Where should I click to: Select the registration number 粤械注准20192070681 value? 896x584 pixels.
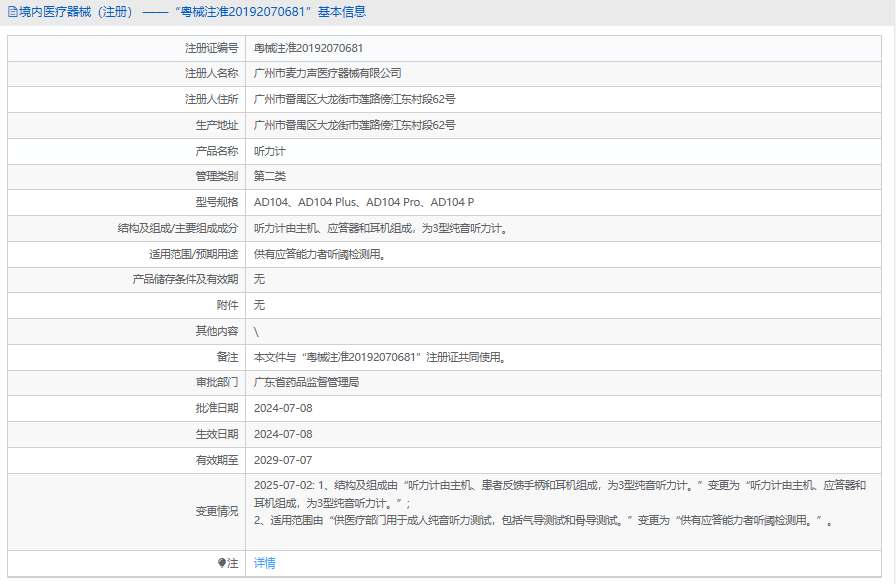309,49
